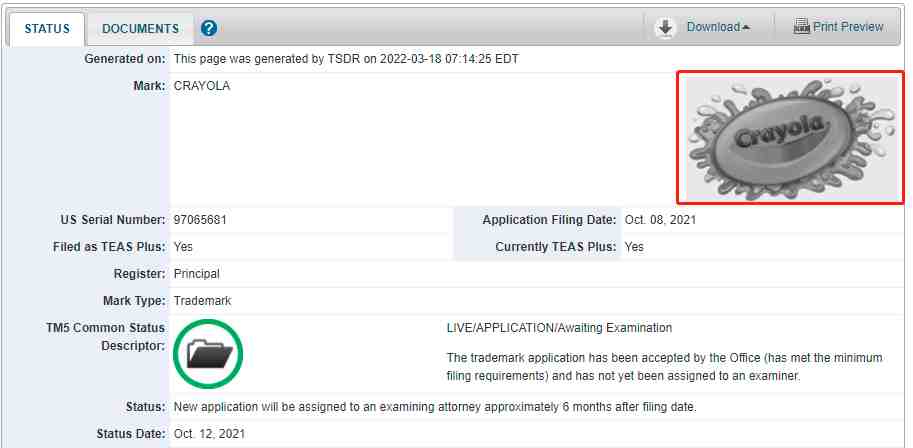The height and width of the screenshot is (448, 913).
Task: Click the US Serial Number label
Action: click(x=113, y=220)
